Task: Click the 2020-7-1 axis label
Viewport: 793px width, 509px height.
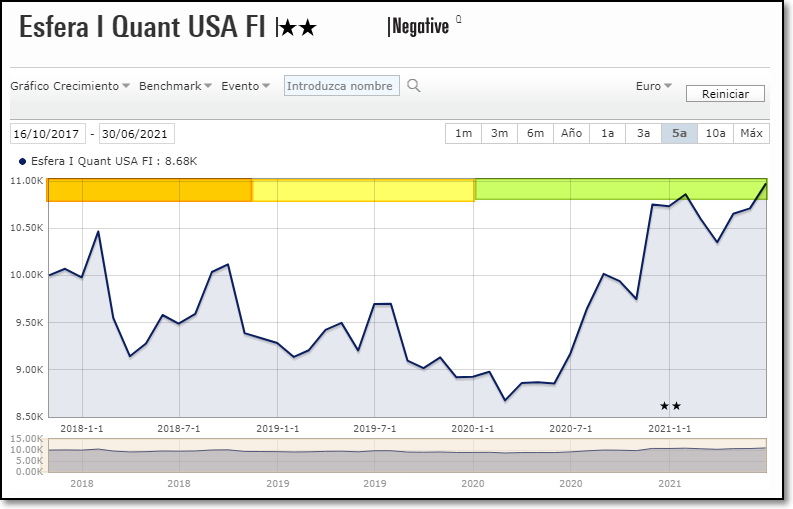Action: pyautogui.click(x=570, y=429)
